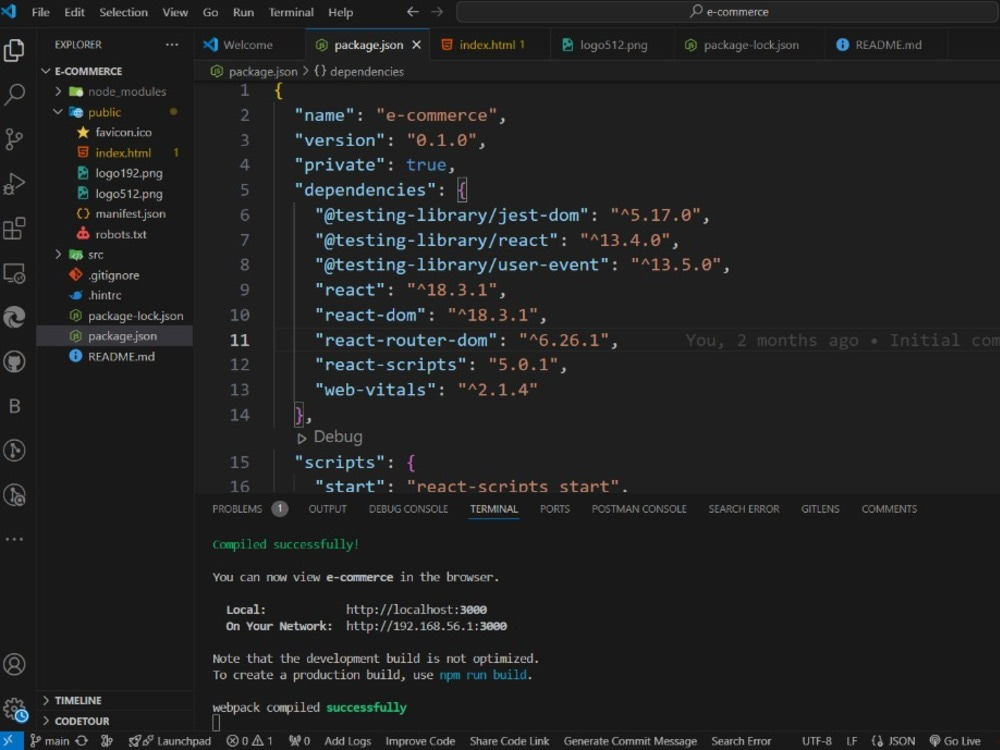The height and width of the screenshot is (750, 1000).
Task: Open the Remote Explorer icon
Action: tap(14, 273)
